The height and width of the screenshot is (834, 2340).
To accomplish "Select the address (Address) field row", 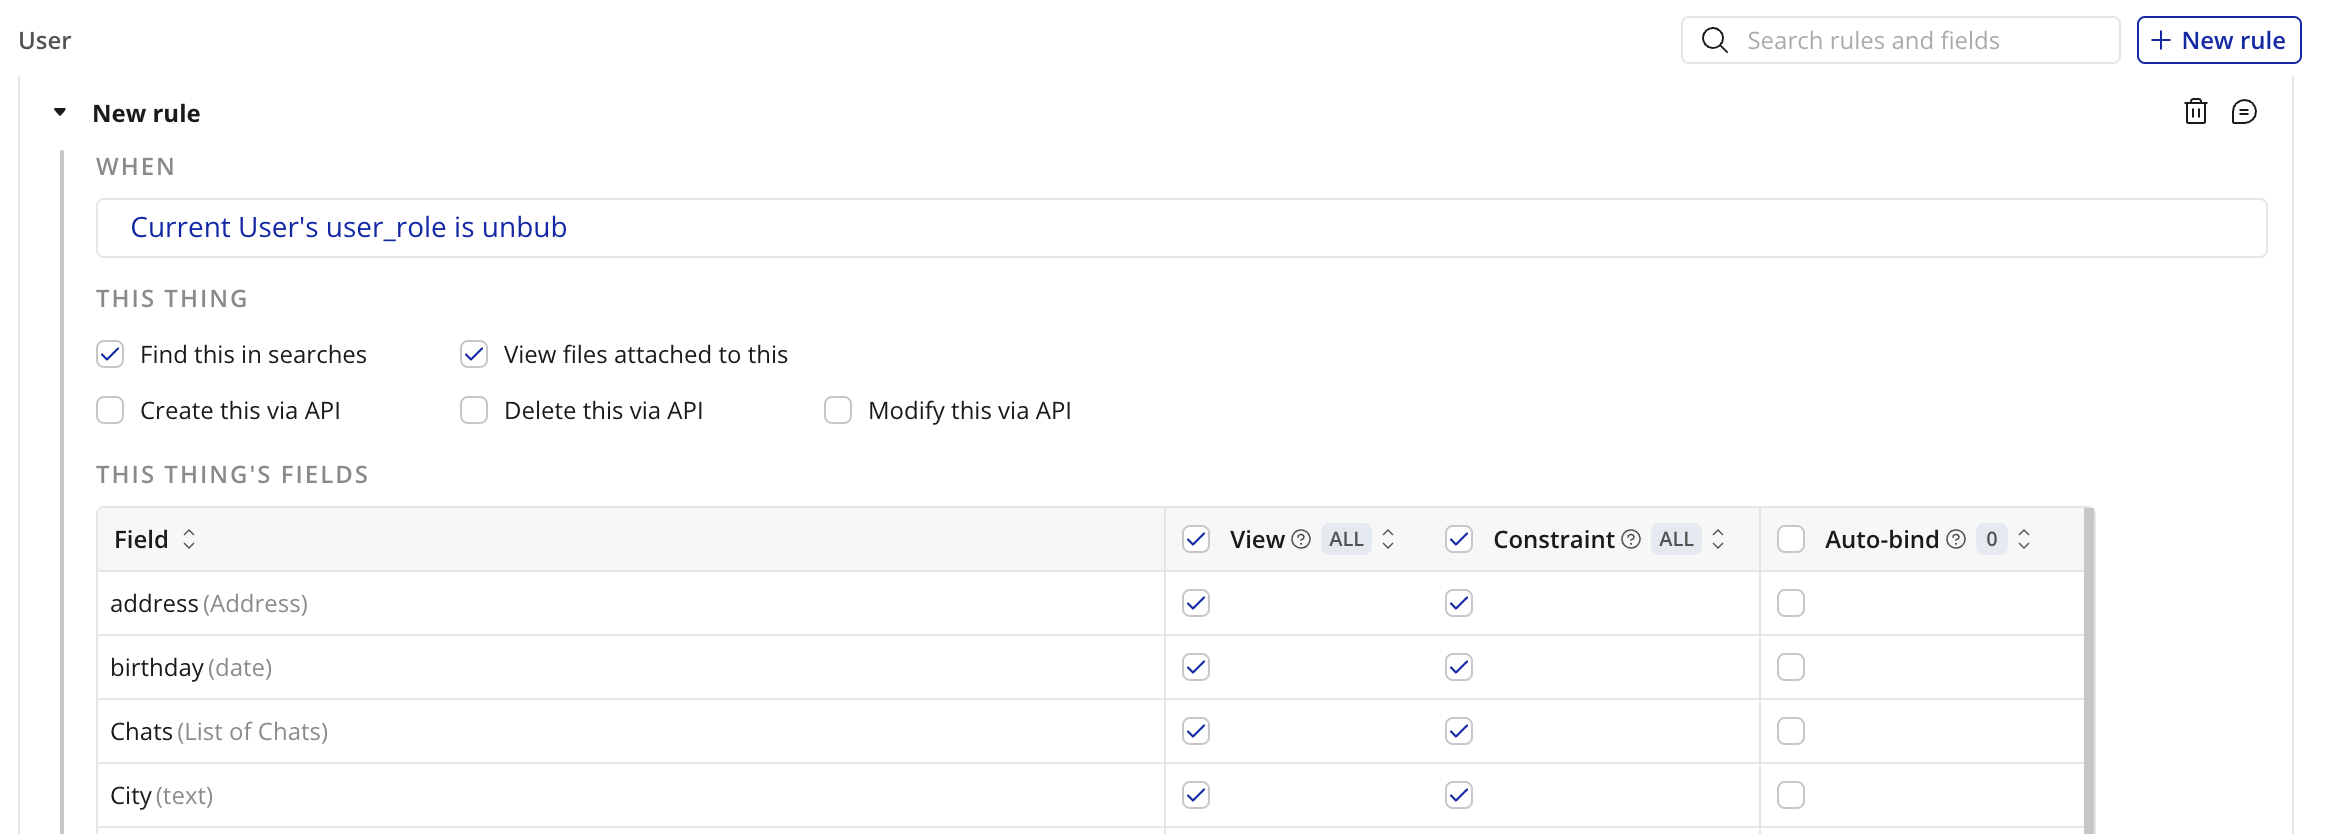I will pyautogui.click(x=1090, y=603).
